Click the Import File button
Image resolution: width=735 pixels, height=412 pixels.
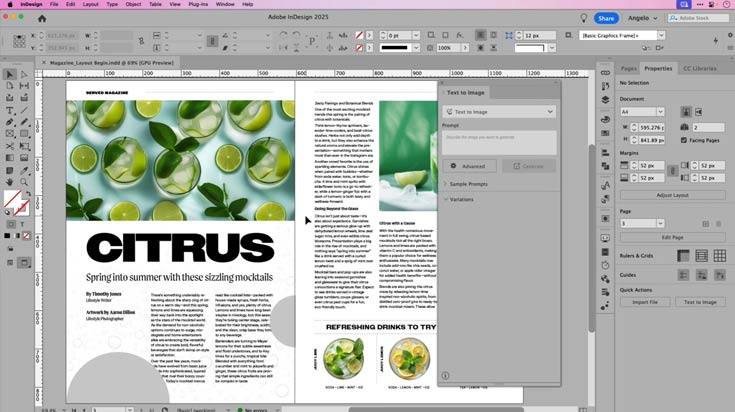pos(645,302)
